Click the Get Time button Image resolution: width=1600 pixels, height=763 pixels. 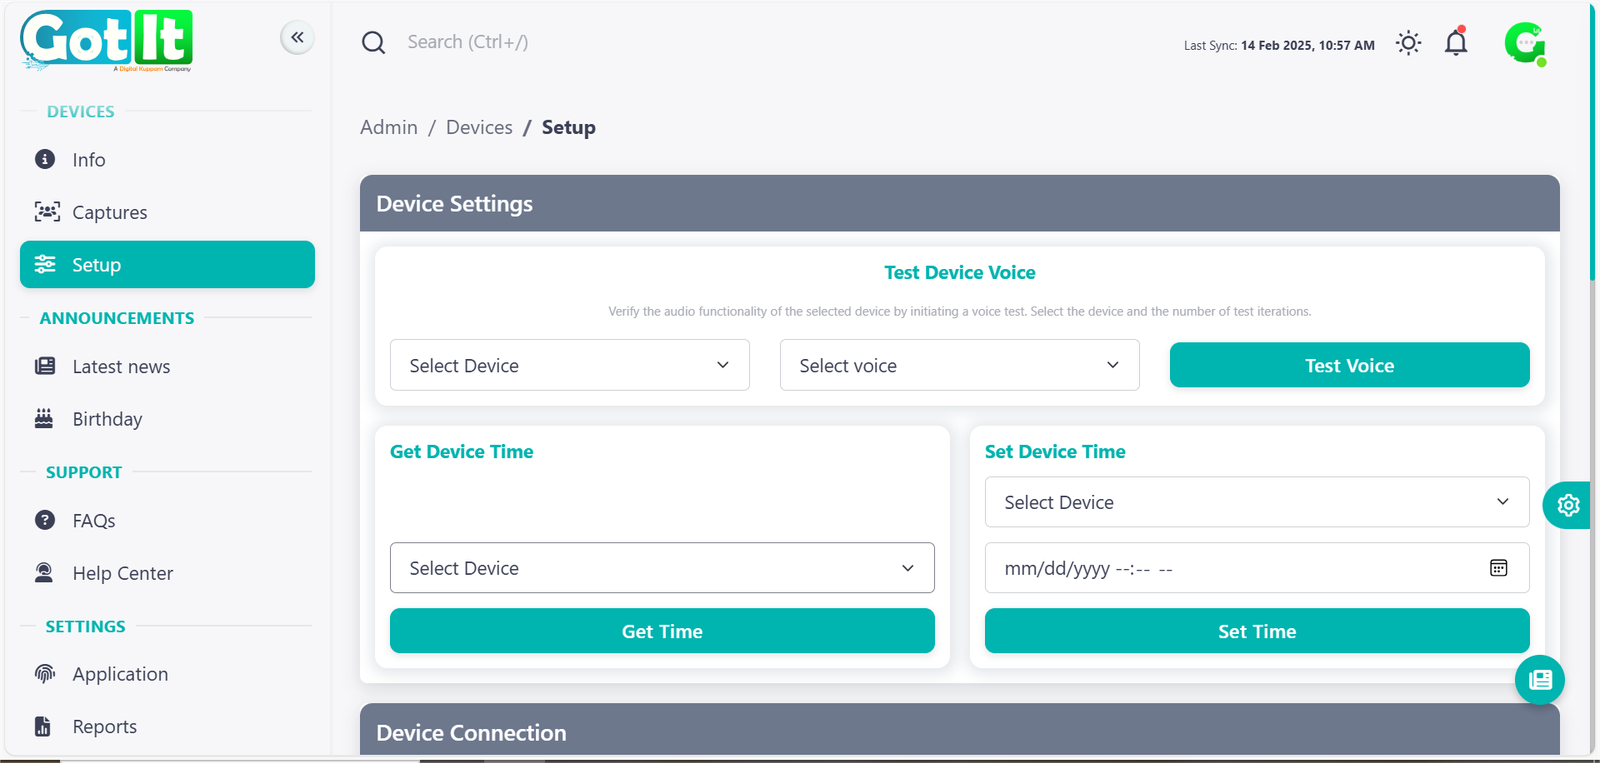662,631
